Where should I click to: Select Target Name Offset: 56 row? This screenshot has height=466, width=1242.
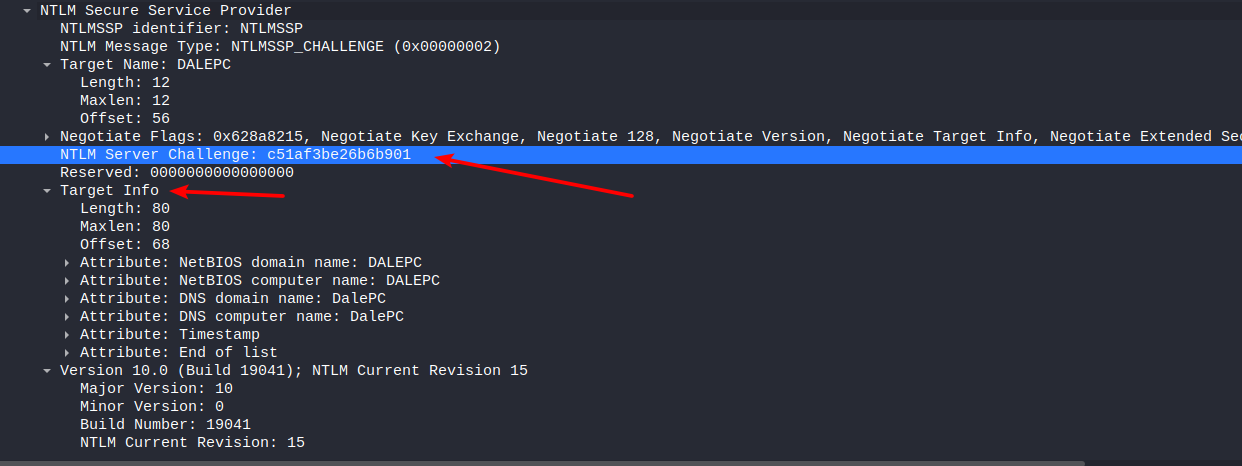tap(124, 119)
